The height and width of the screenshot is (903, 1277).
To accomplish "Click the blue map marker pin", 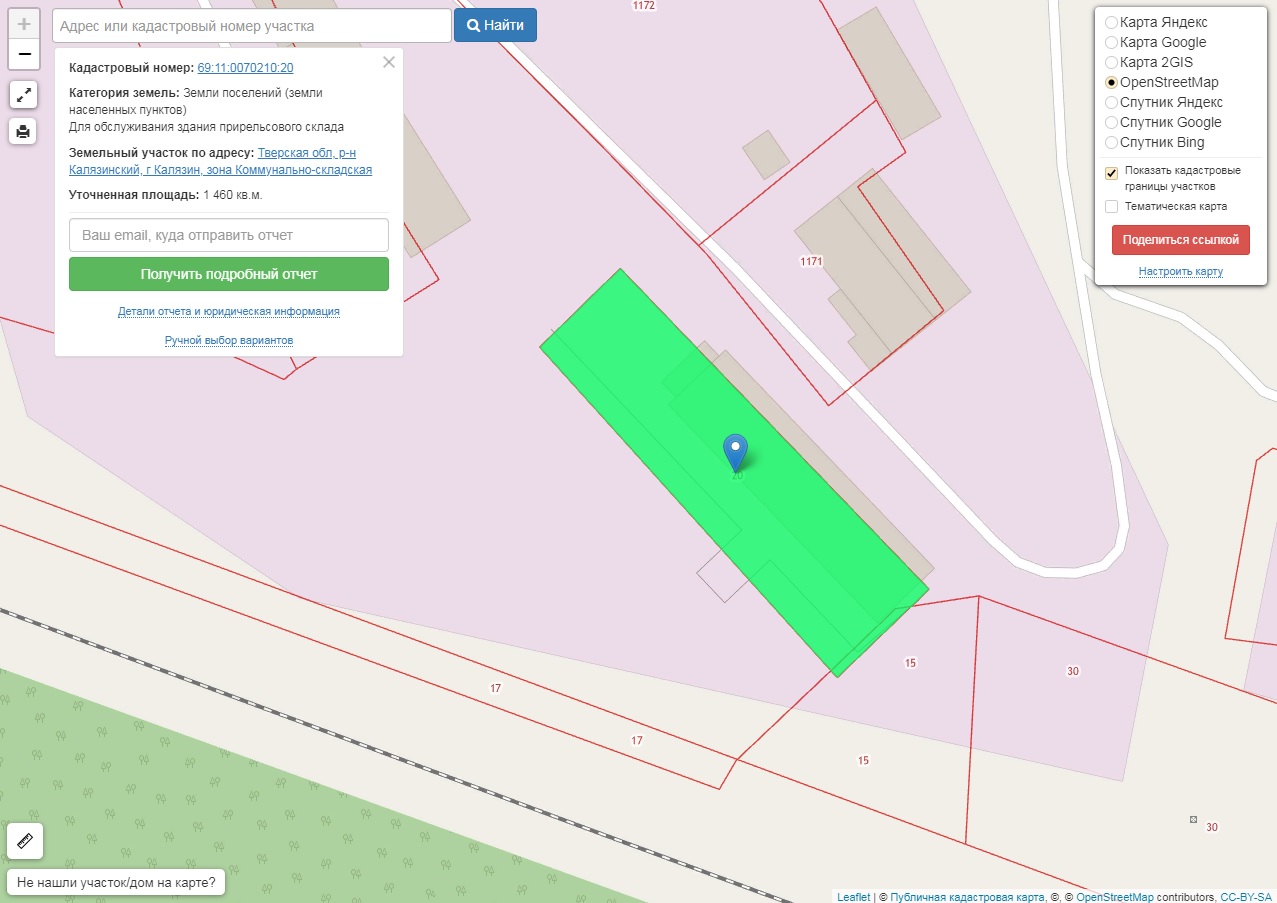I will 735,453.
